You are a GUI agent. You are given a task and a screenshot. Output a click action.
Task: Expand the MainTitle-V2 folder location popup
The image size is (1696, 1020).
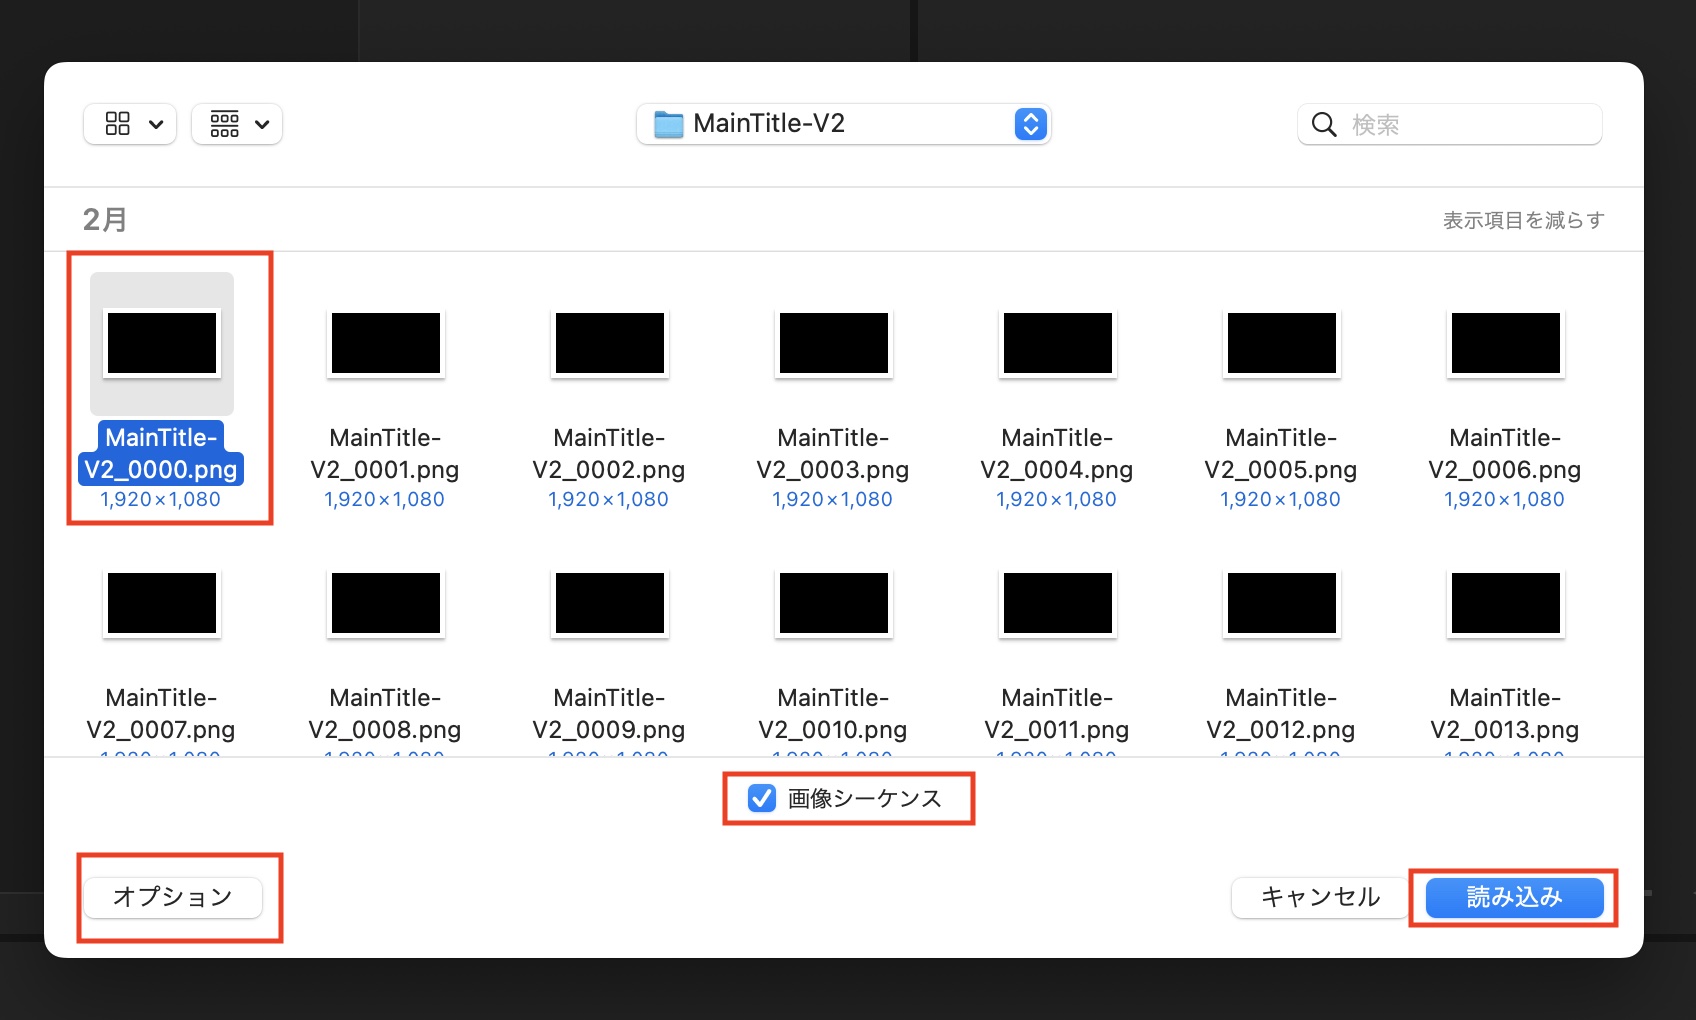tap(1030, 124)
